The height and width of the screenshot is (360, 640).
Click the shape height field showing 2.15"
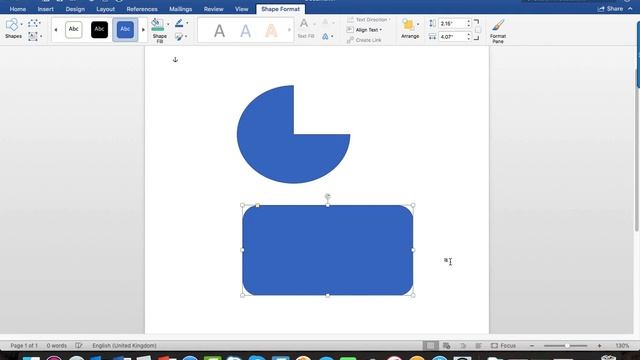tap(452, 24)
